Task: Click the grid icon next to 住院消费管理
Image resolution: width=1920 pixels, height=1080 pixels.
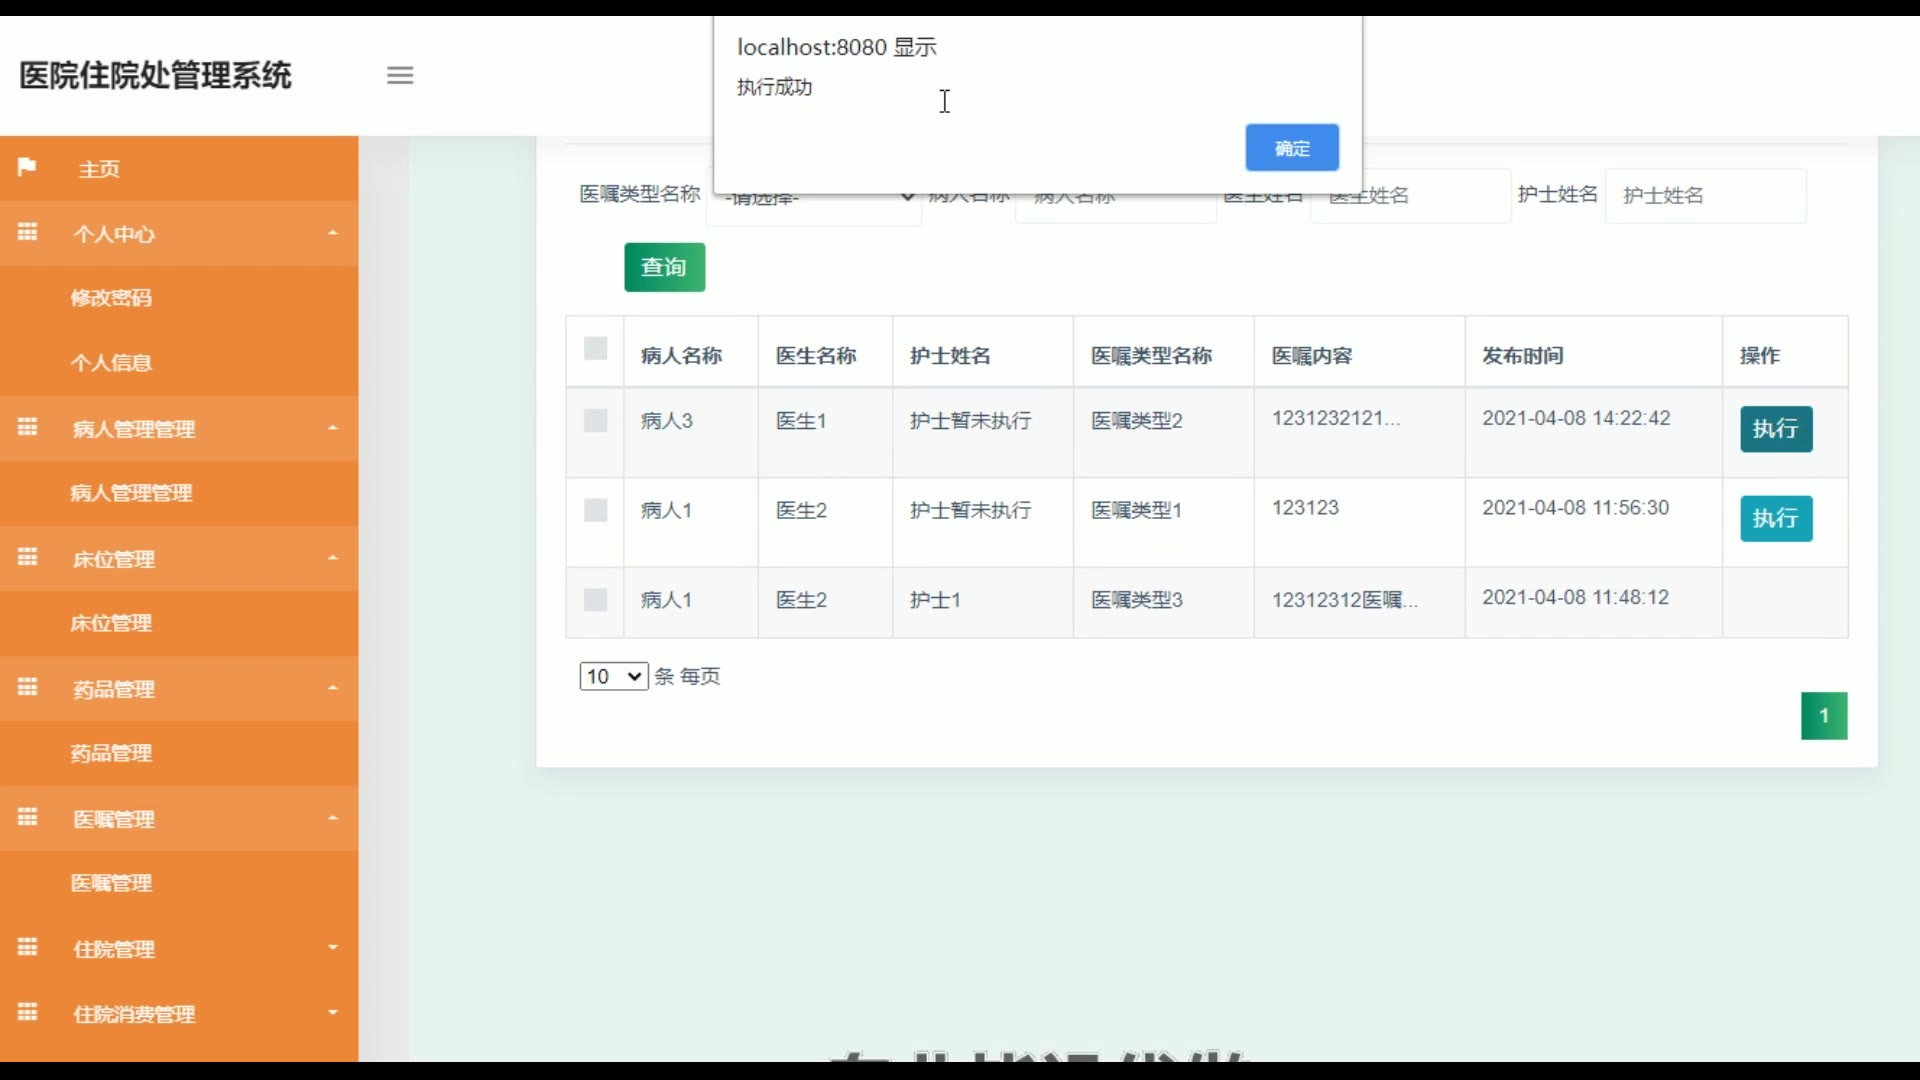Action: 27,1012
